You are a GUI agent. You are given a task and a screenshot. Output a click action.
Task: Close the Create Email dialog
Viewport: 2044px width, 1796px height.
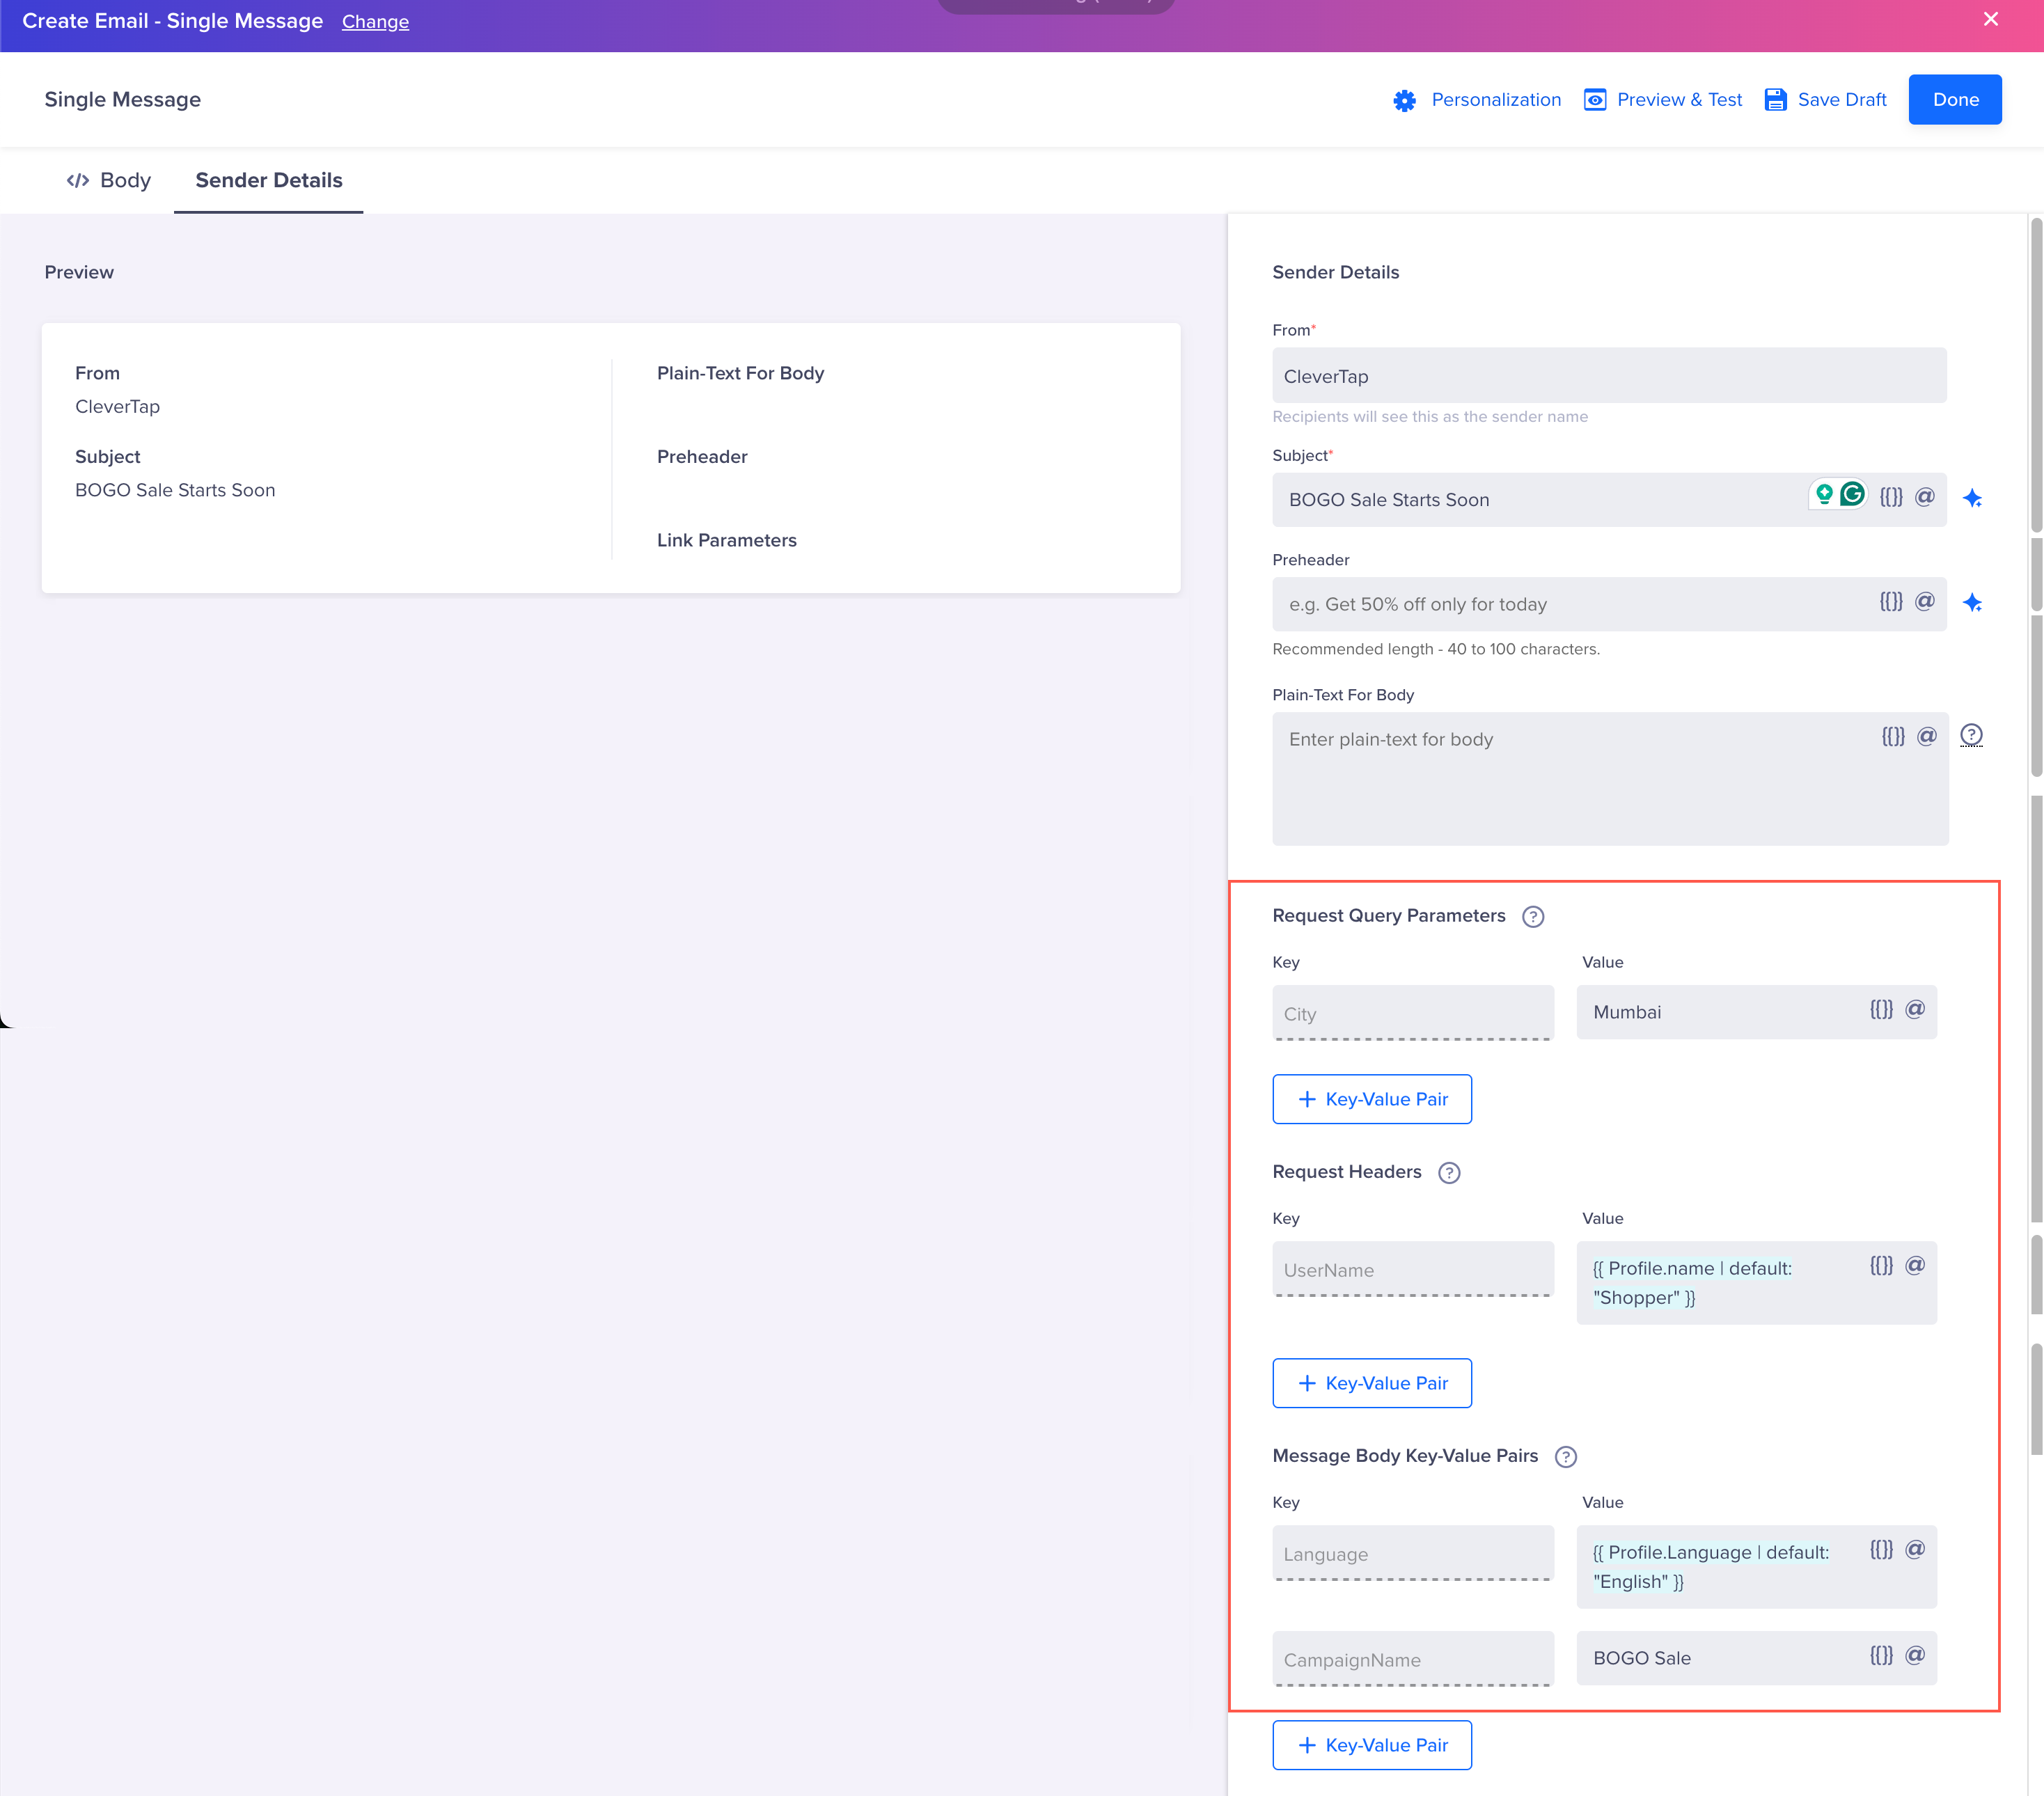(x=1991, y=19)
